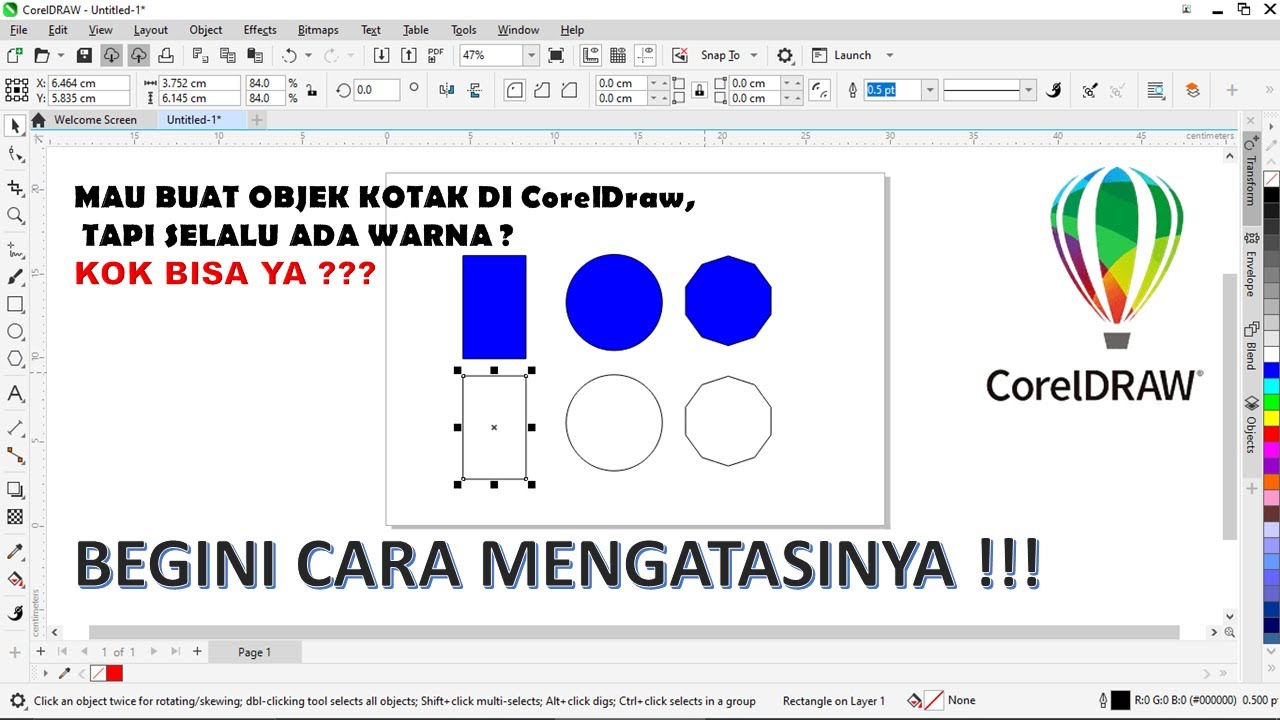1280x720 pixels.
Task: Select the Connector tool
Action: (15, 455)
